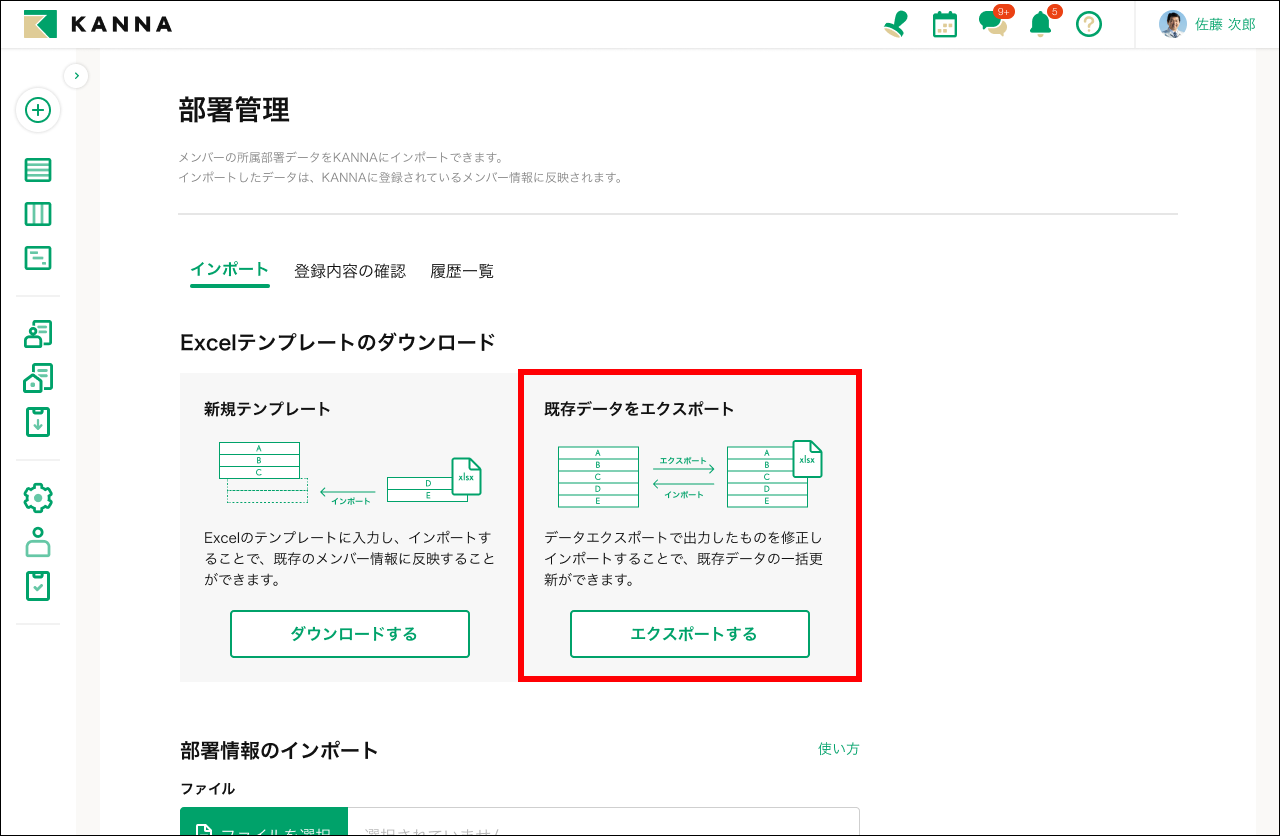Screen dimensions: 1280x836
Task: Open the notifications bell with 5 alerts
Action: 1040,24
